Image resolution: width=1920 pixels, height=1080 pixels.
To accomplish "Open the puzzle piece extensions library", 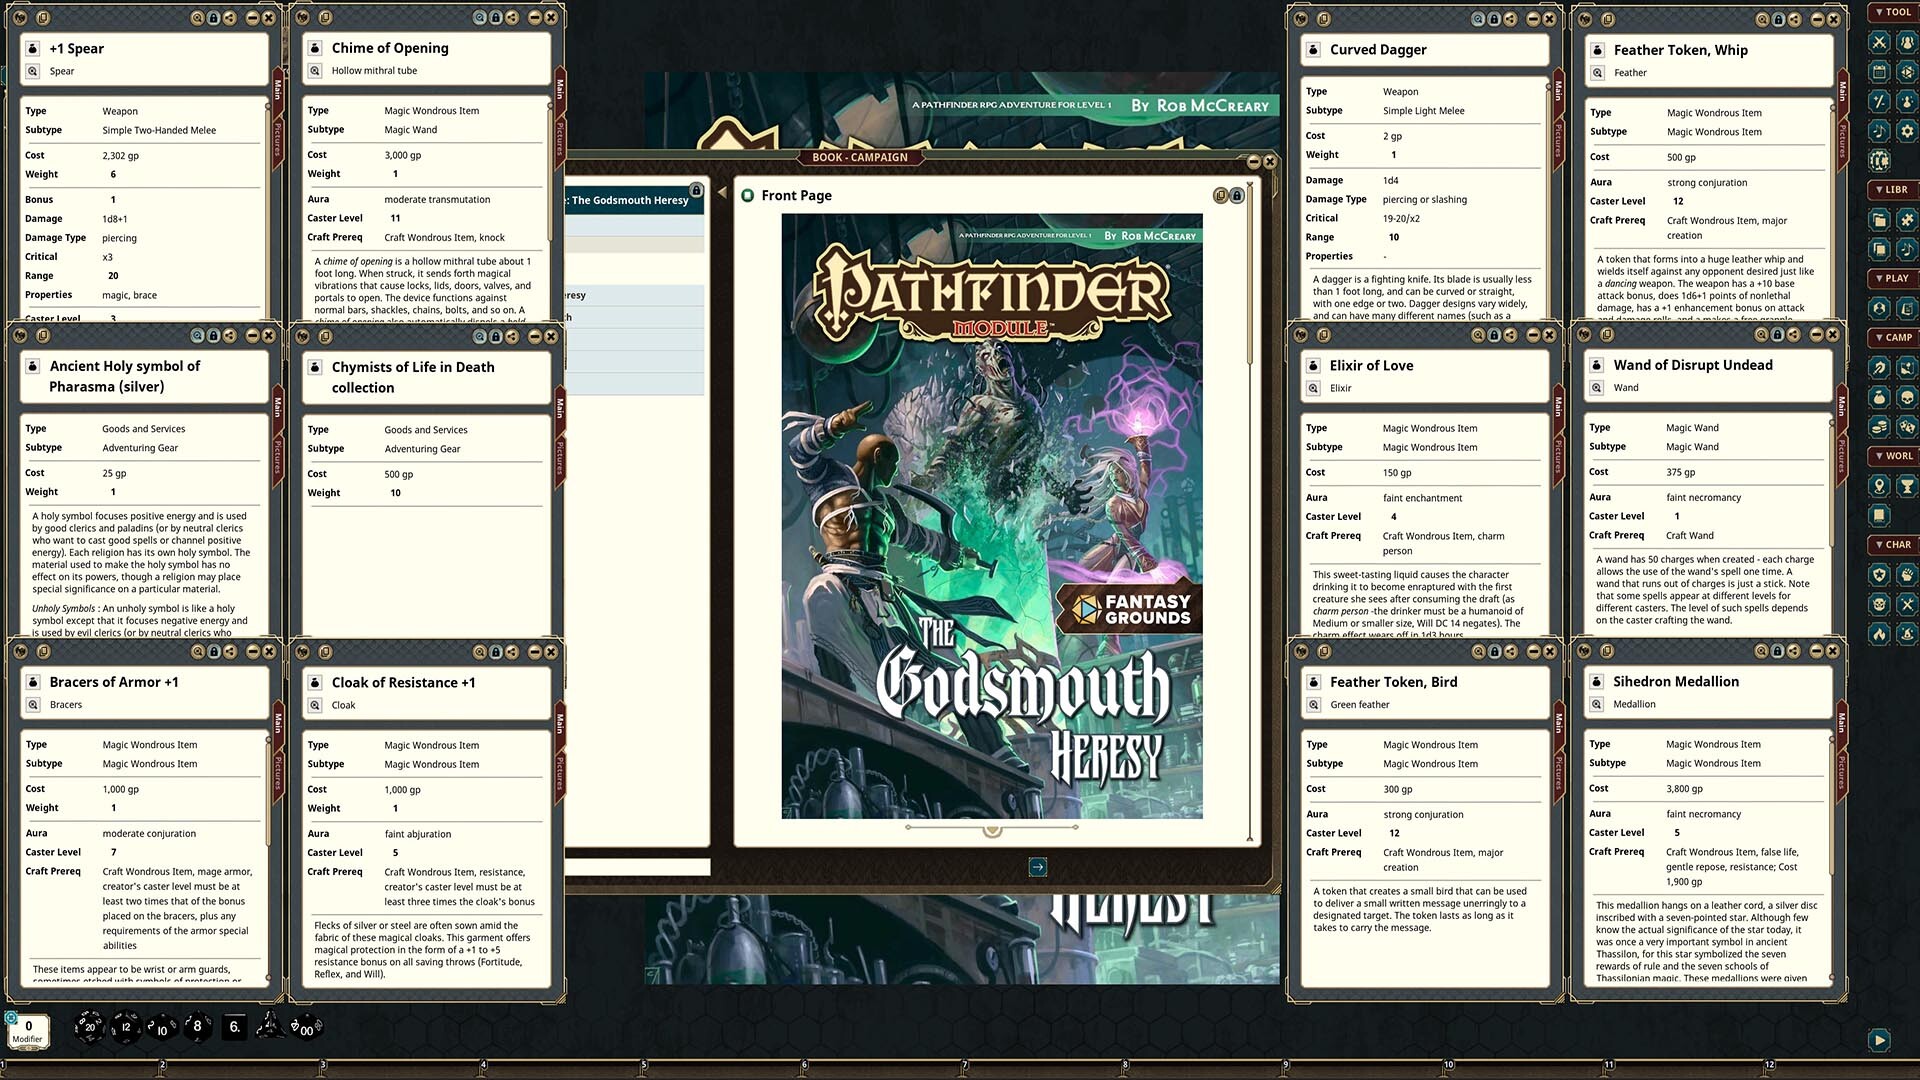I will 1907,219.
